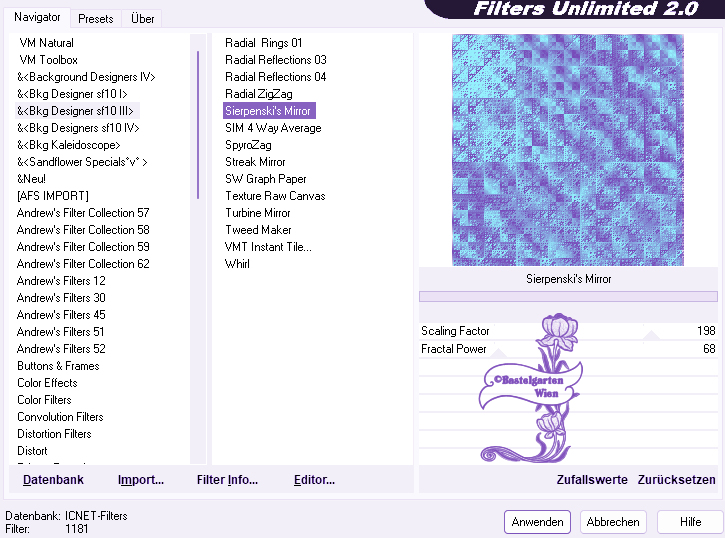Select Distortion Filters category

54,434
